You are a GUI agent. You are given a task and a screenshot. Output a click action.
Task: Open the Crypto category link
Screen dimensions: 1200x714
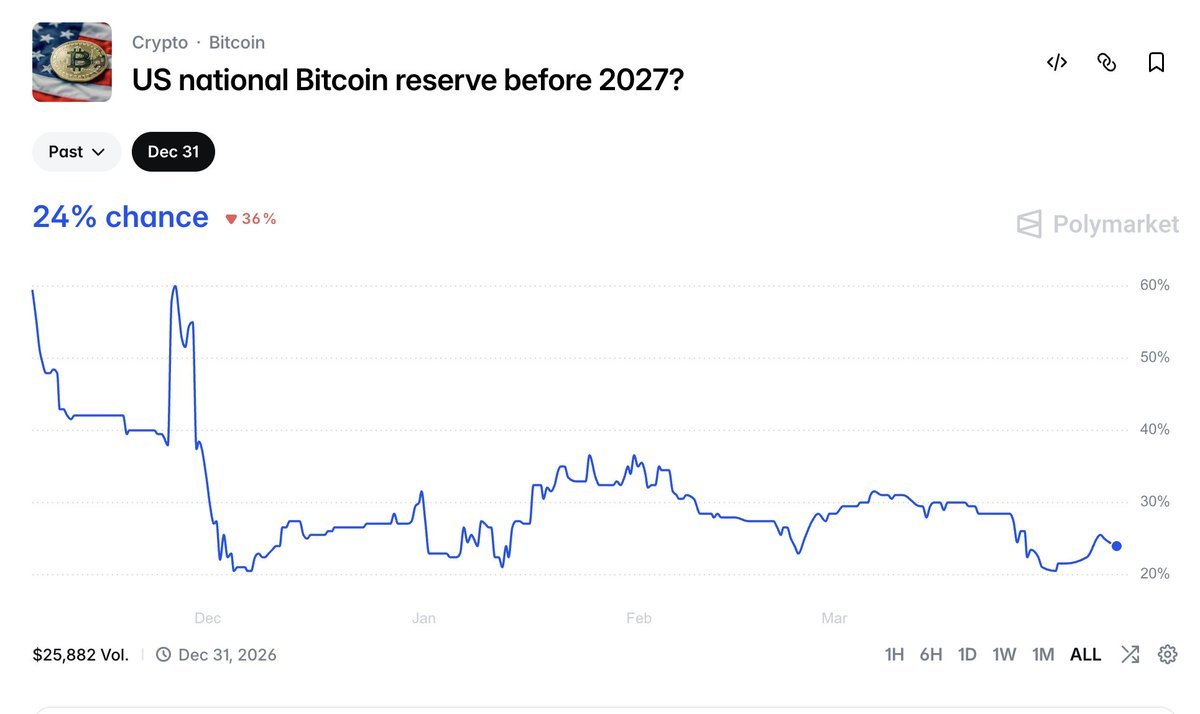coord(160,42)
